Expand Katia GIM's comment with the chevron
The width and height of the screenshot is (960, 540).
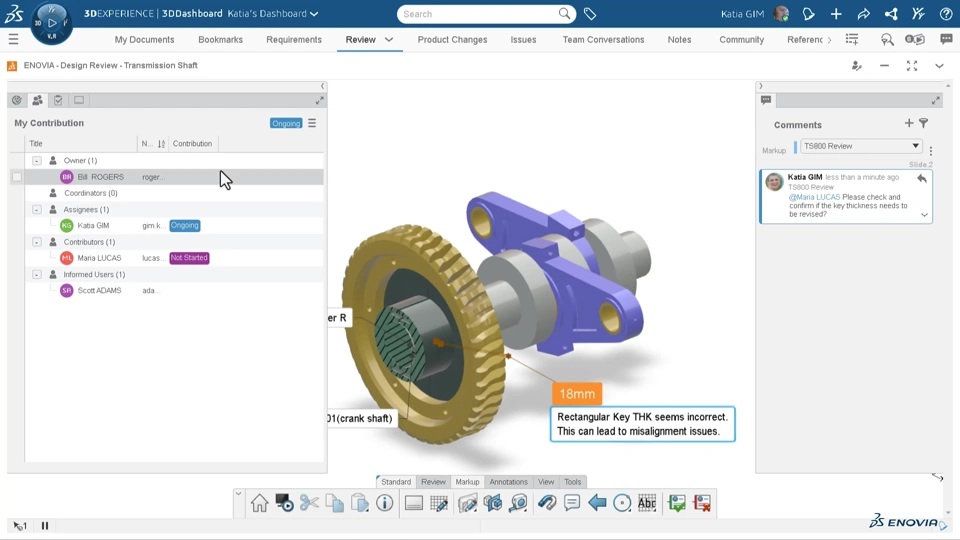click(x=924, y=215)
